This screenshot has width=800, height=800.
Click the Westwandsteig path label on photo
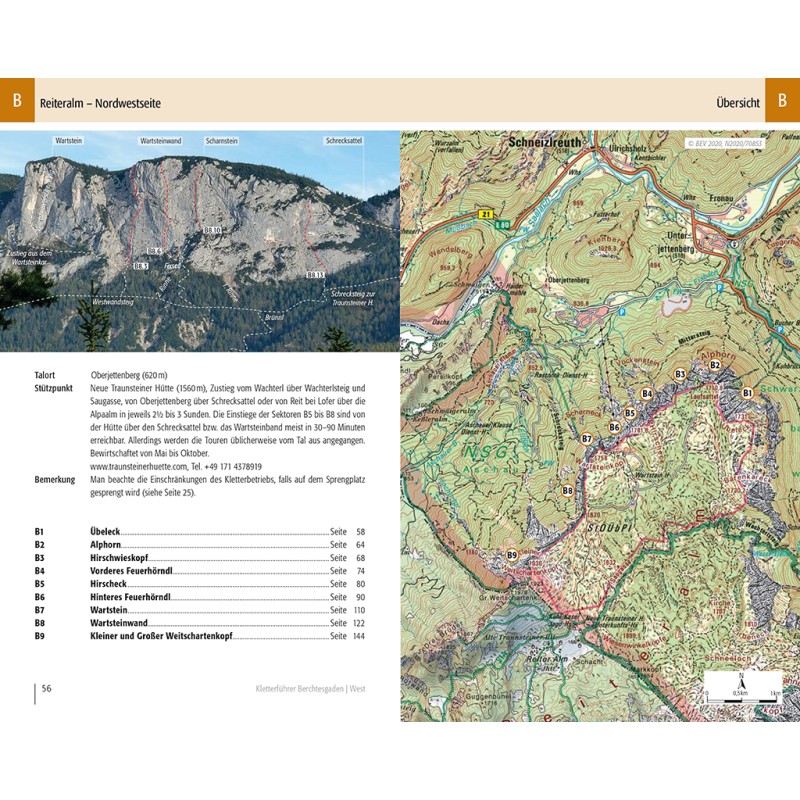tap(113, 302)
